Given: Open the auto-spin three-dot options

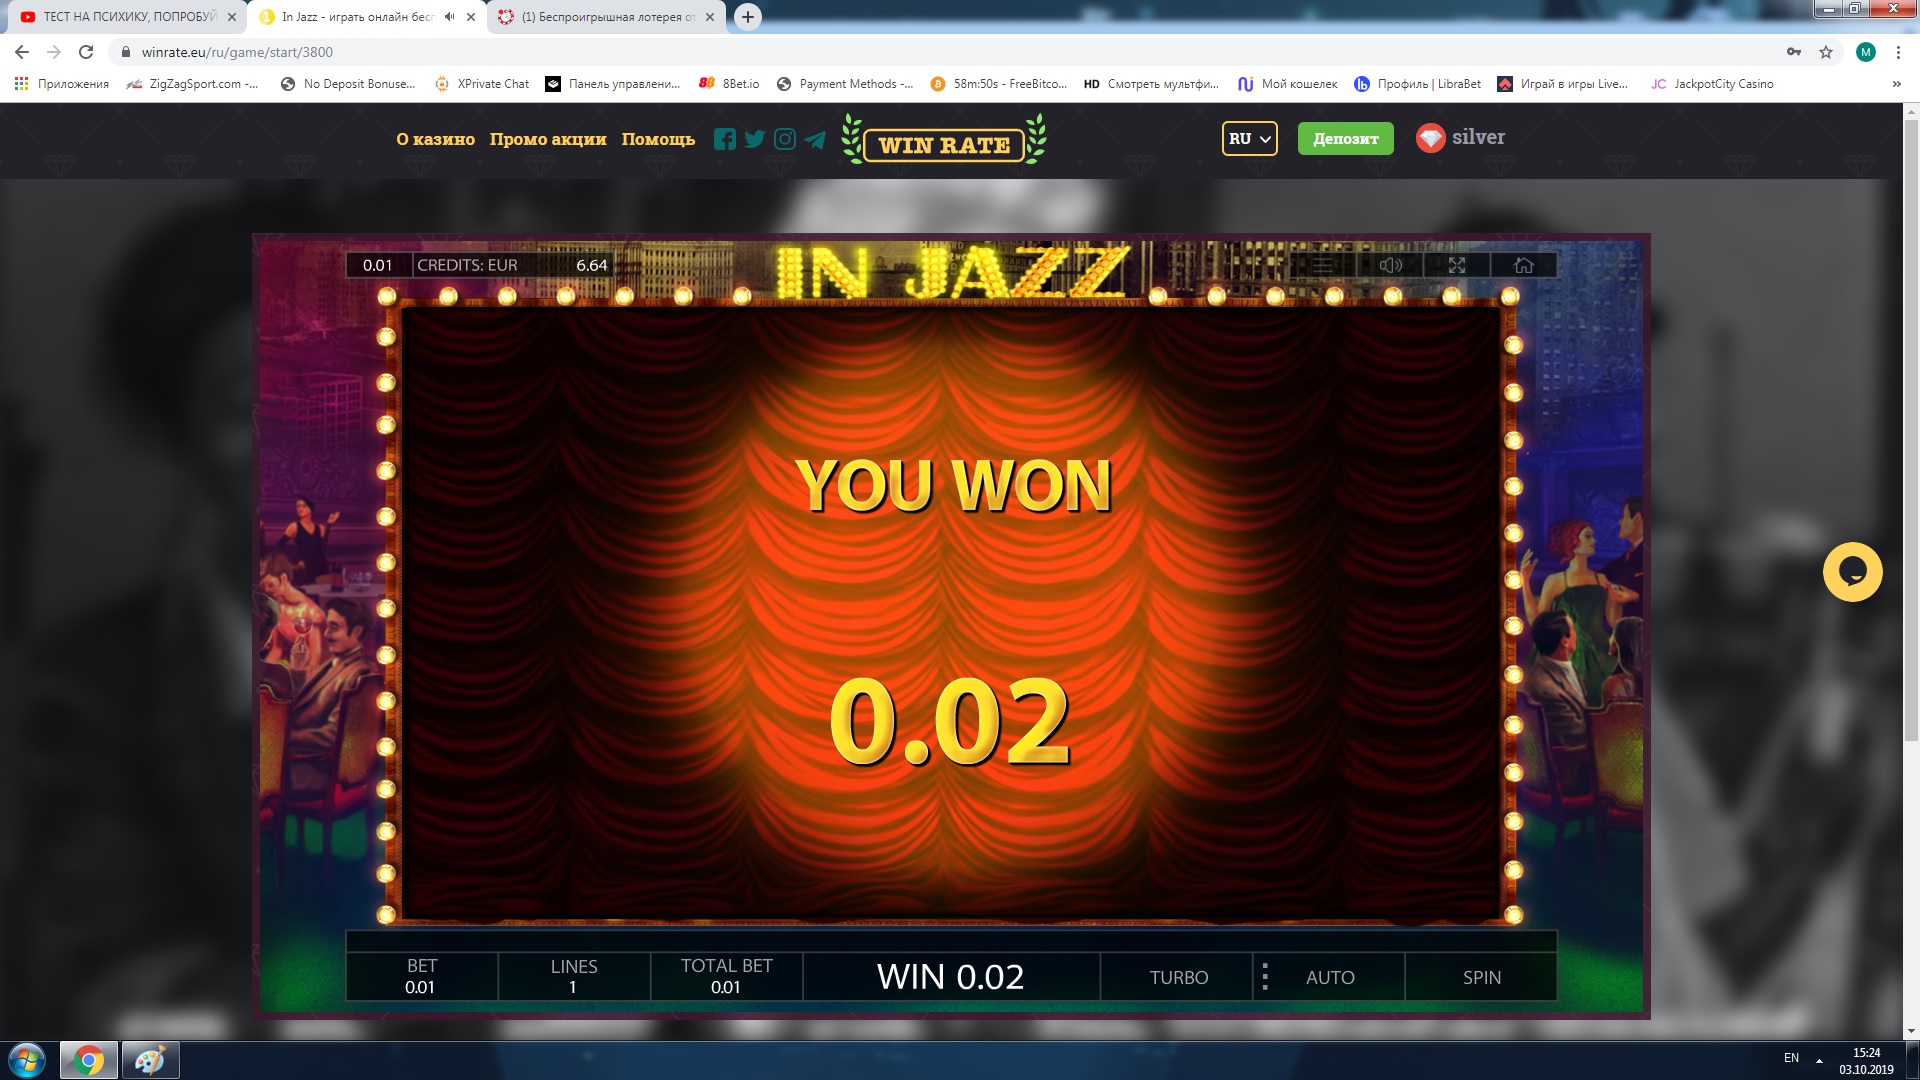Looking at the screenshot, I should (1265, 976).
